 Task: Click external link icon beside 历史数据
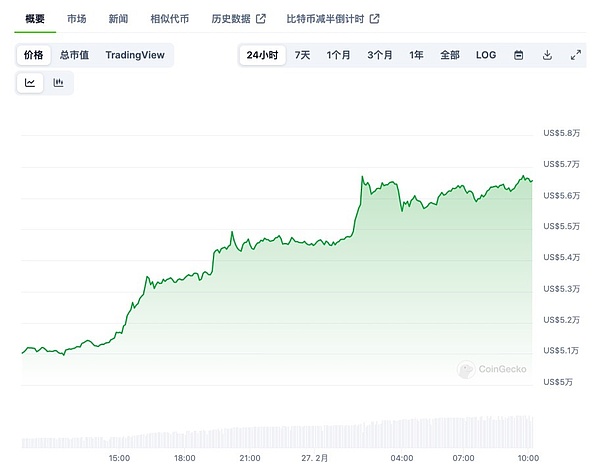click(x=261, y=19)
